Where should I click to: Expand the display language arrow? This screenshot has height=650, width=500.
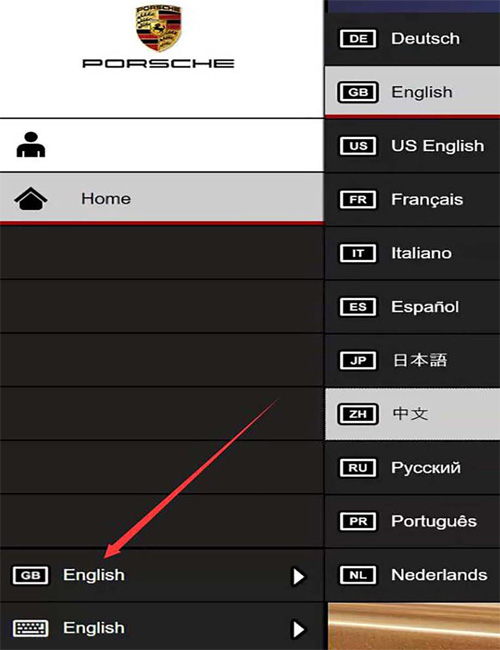(x=299, y=576)
